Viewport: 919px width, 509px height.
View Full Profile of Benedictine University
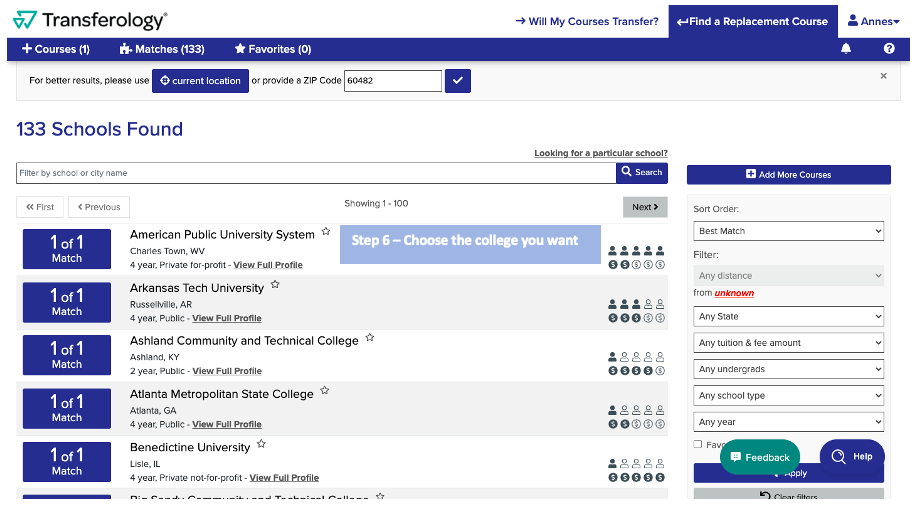click(284, 478)
